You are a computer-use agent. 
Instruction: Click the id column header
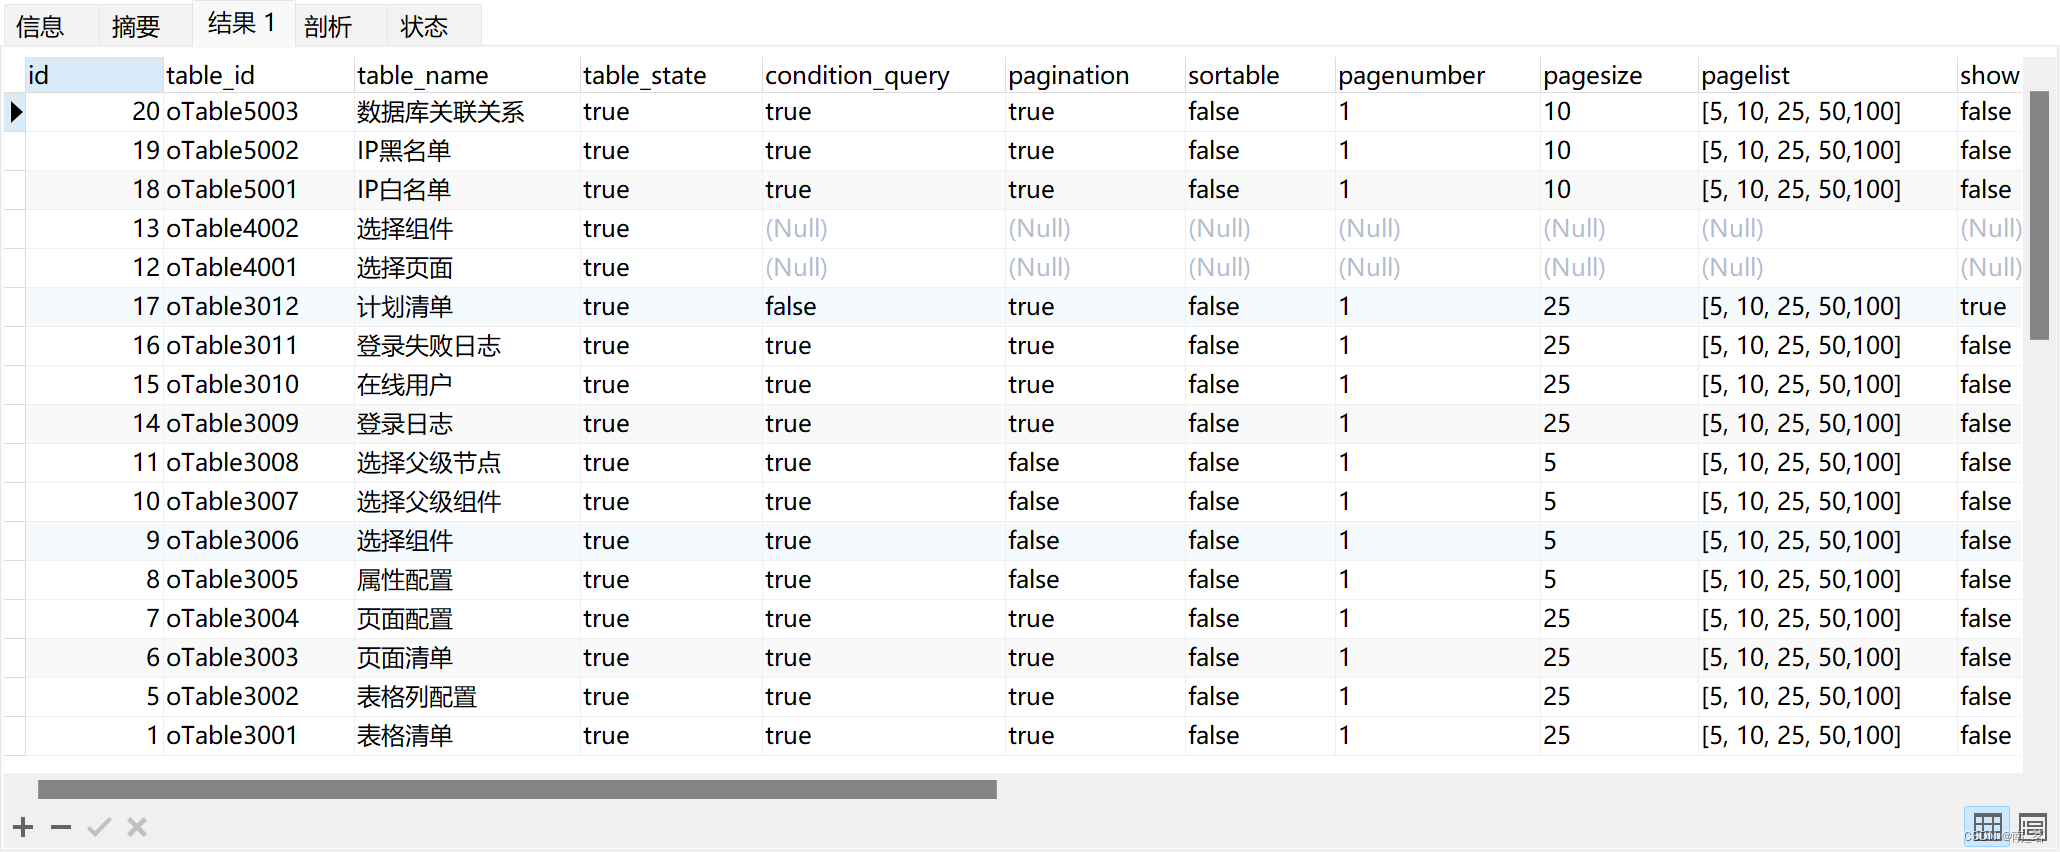(94, 75)
